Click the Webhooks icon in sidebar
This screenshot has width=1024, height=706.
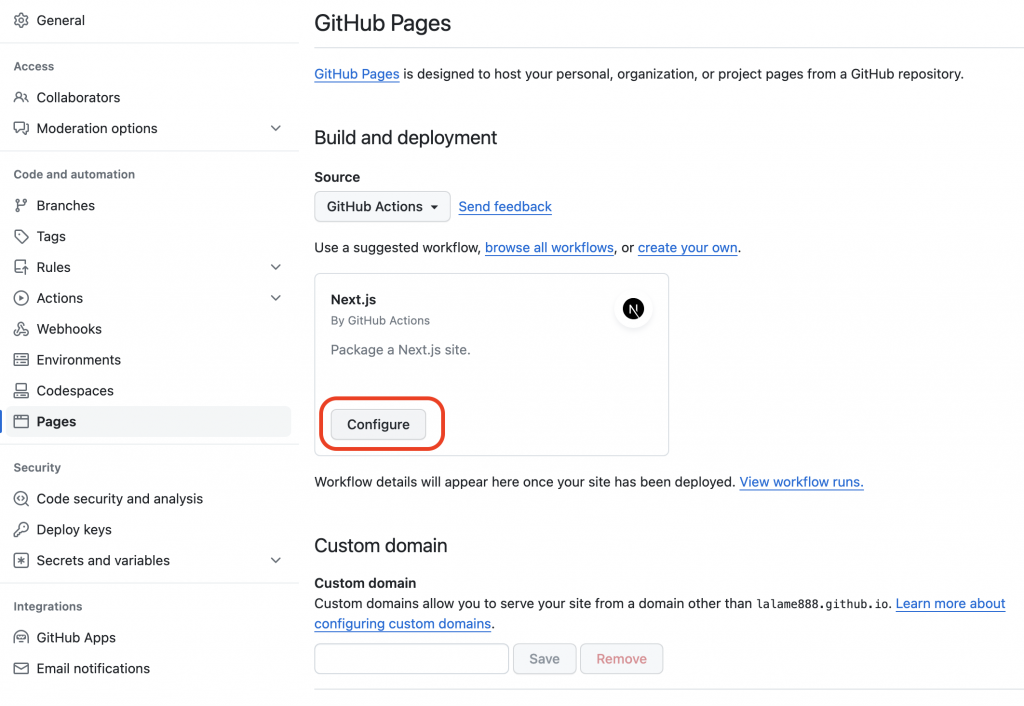(x=21, y=329)
